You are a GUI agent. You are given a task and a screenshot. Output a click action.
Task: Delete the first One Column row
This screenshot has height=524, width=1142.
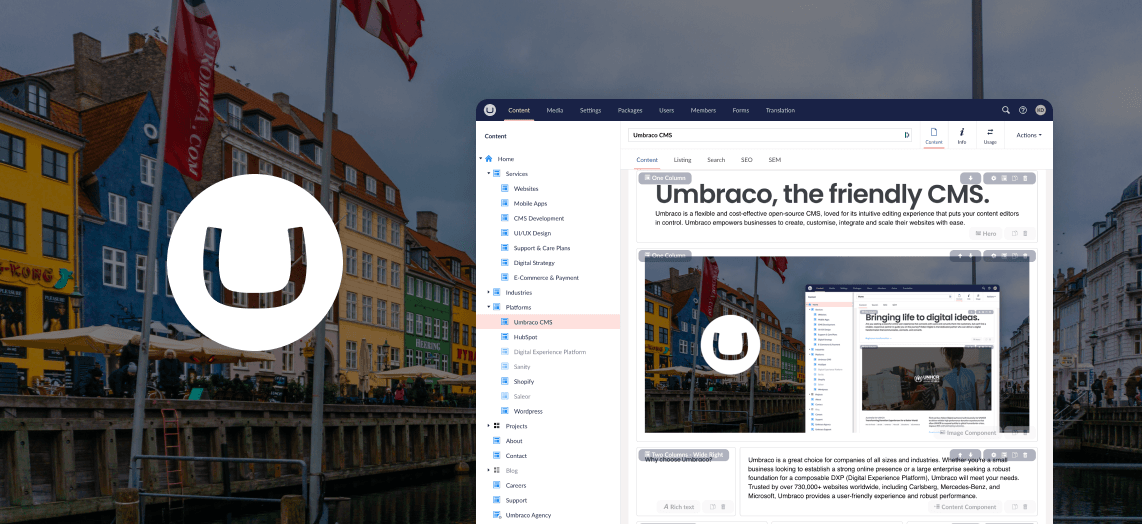click(1025, 178)
